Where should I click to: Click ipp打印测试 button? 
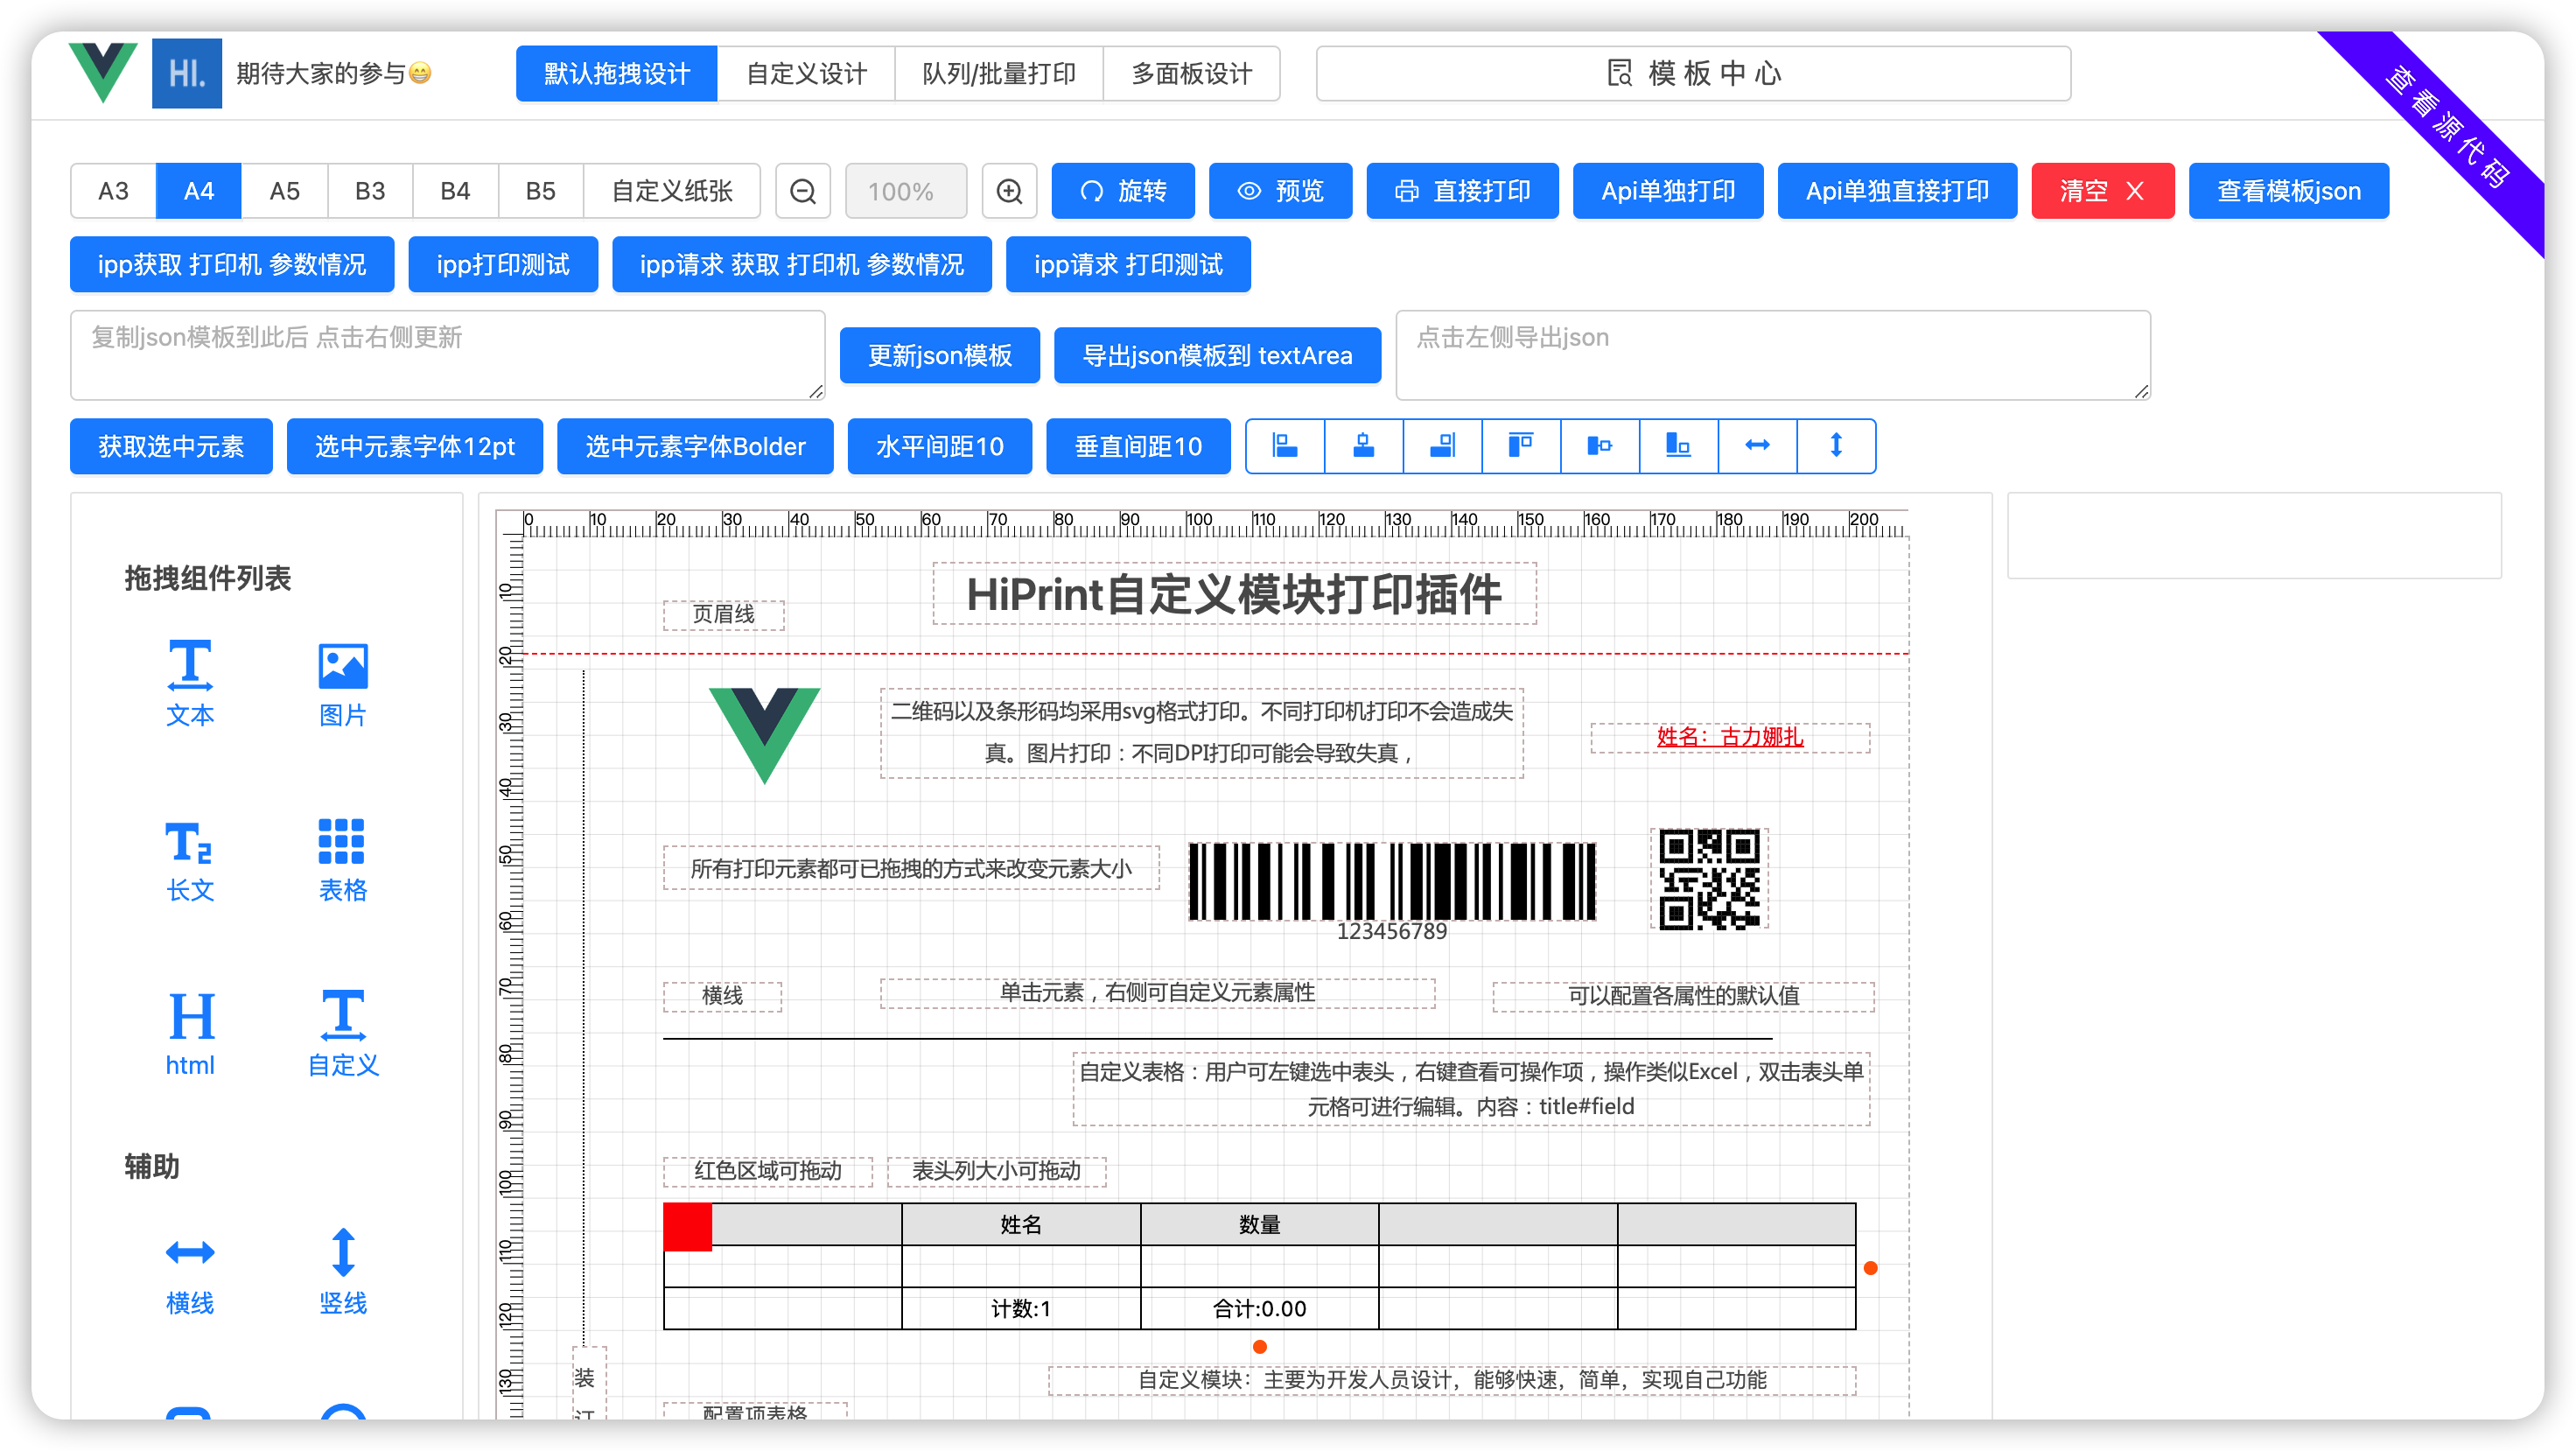503,264
